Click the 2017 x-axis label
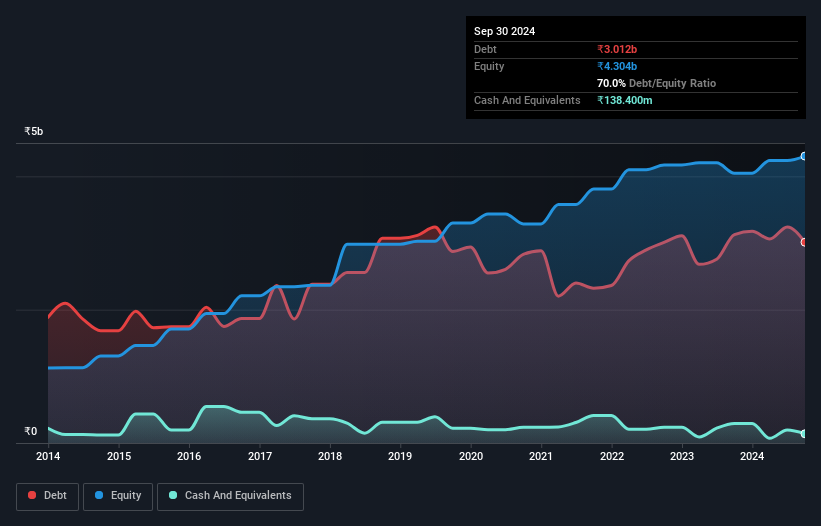This screenshot has height=526, width=821. [x=260, y=456]
